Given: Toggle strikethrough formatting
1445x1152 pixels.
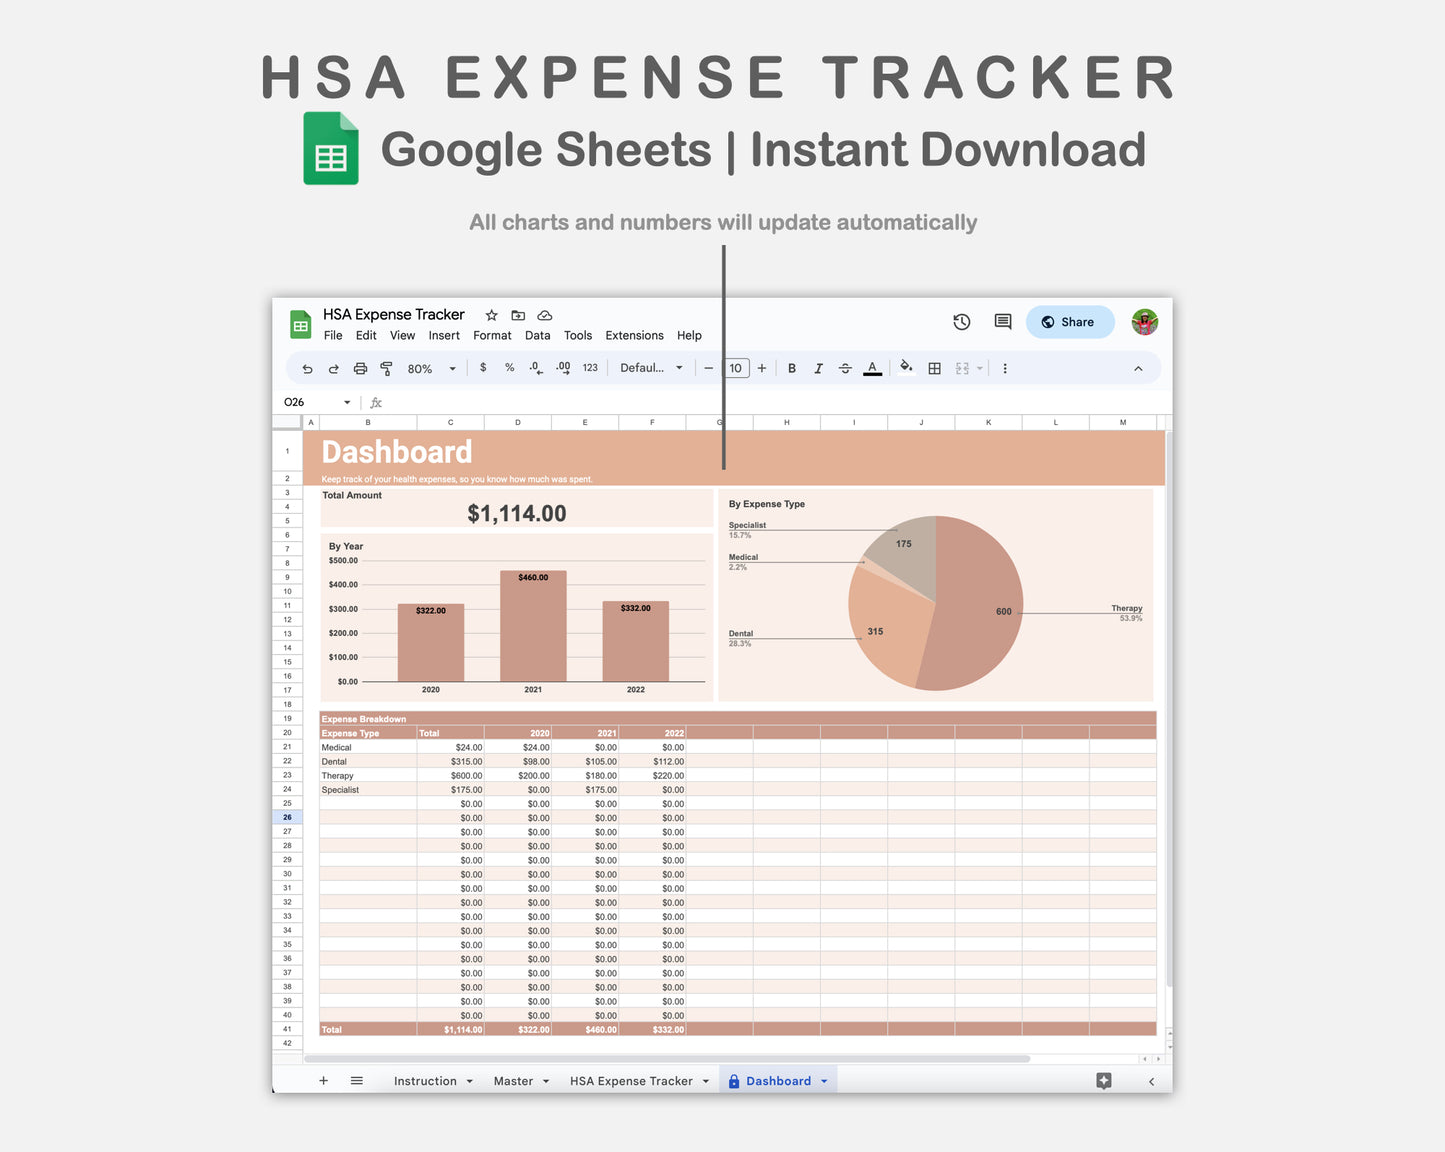Looking at the screenshot, I should tap(845, 368).
